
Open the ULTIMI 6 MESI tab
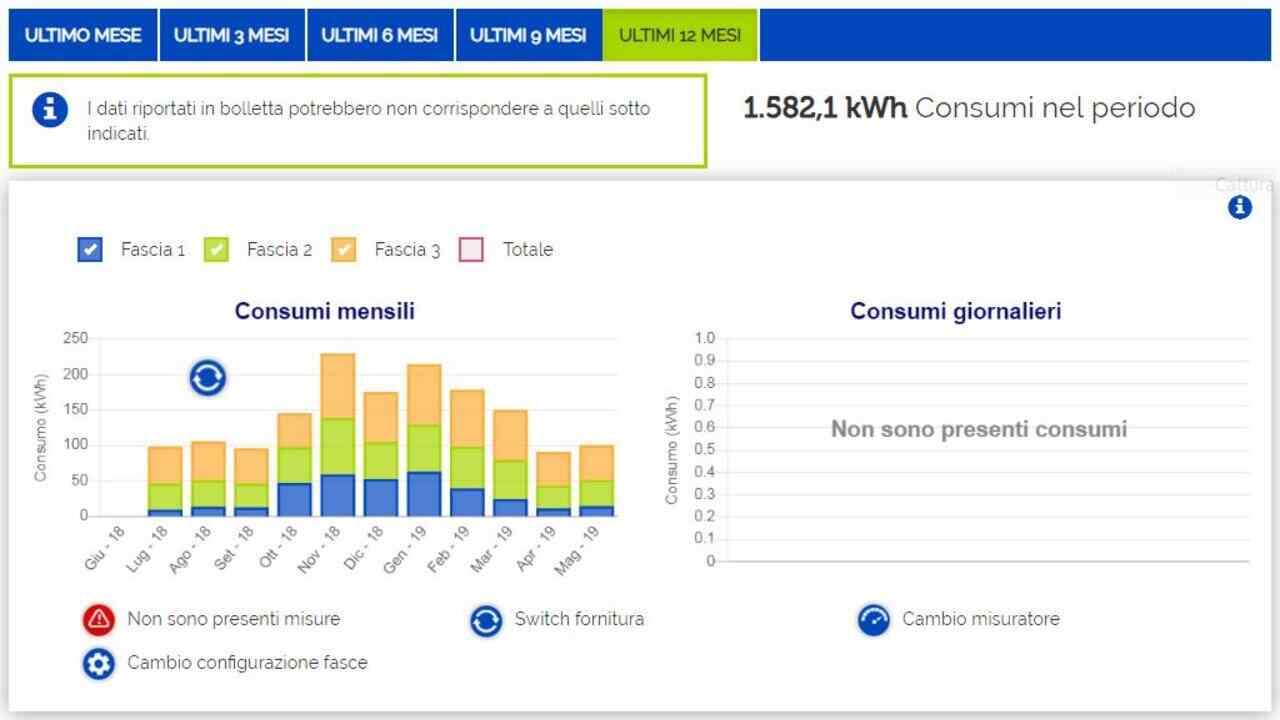380,35
